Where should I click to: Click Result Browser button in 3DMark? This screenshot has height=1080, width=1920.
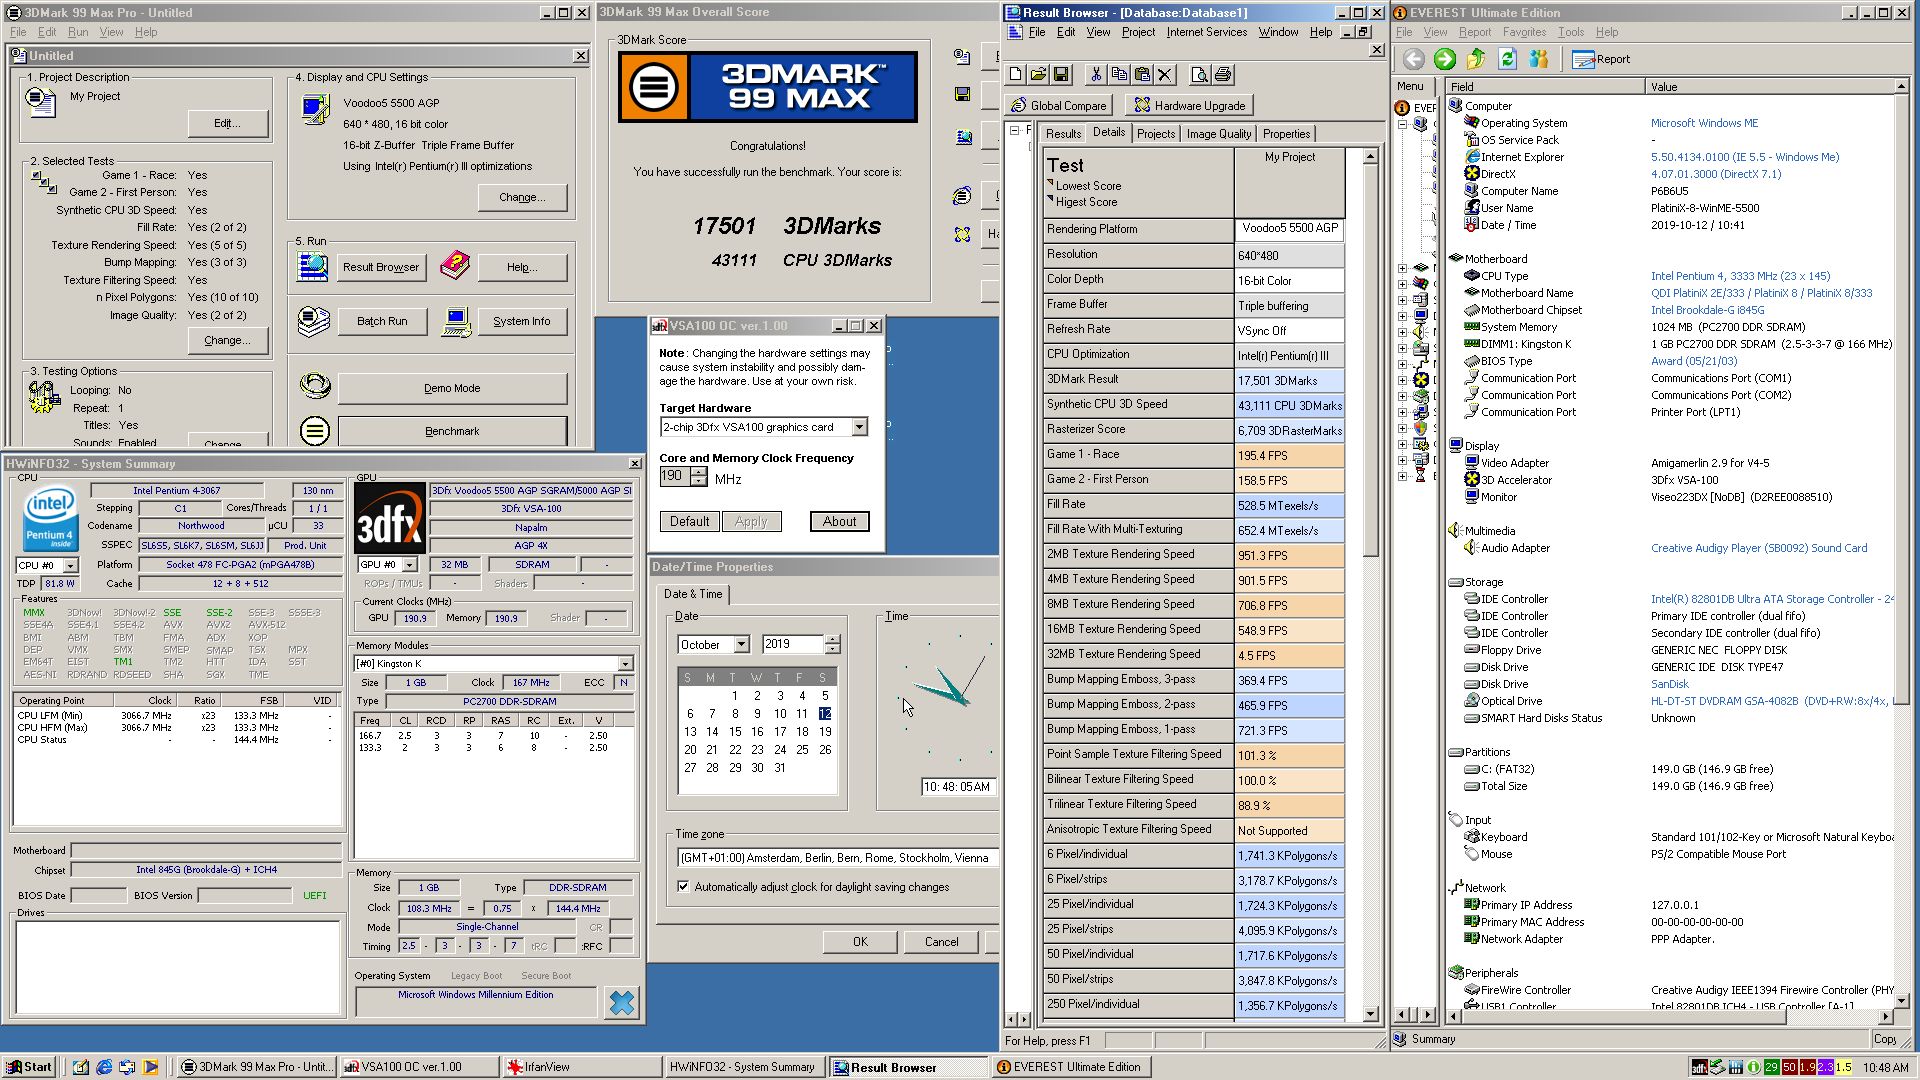pyautogui.click(x=381, y=267)
